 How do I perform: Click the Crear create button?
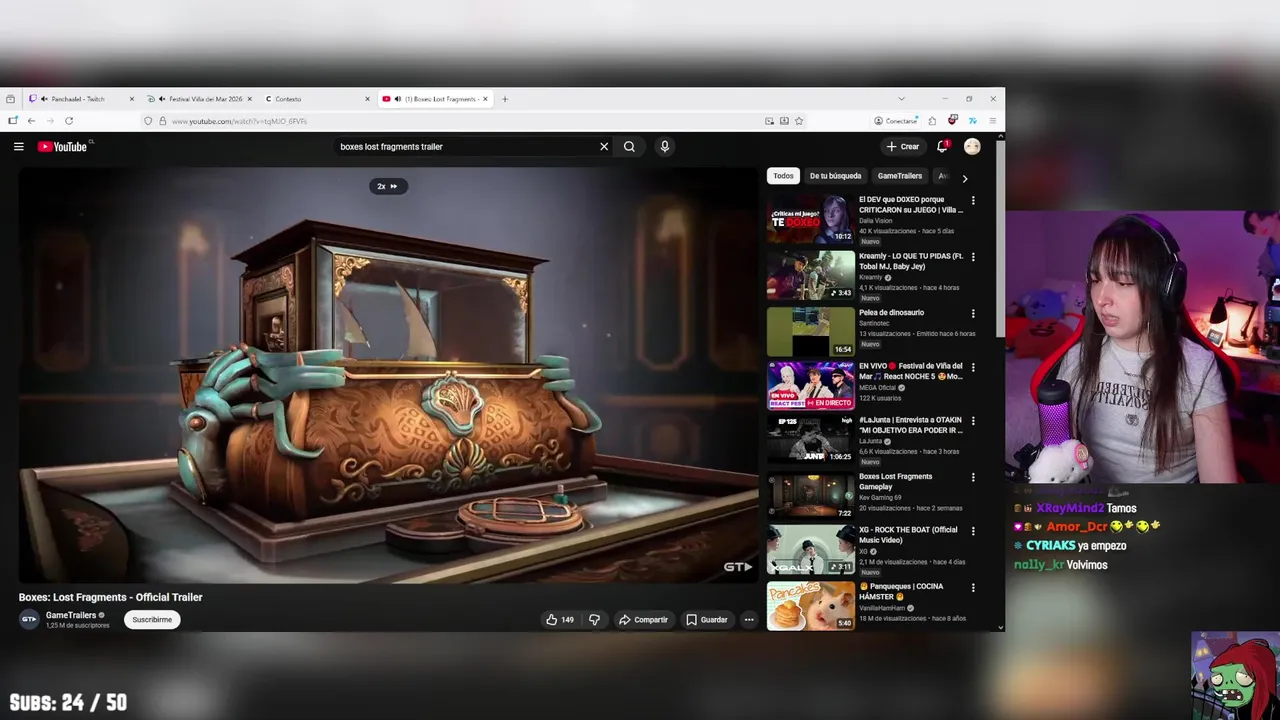coord(902,146)
